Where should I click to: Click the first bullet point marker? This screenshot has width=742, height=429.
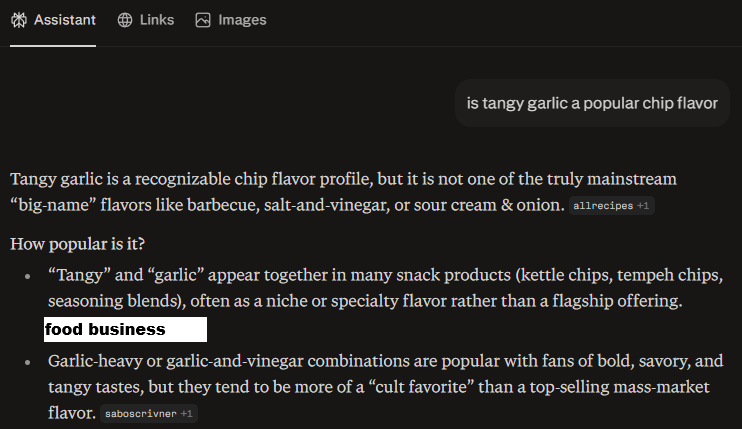coord(27,275)
